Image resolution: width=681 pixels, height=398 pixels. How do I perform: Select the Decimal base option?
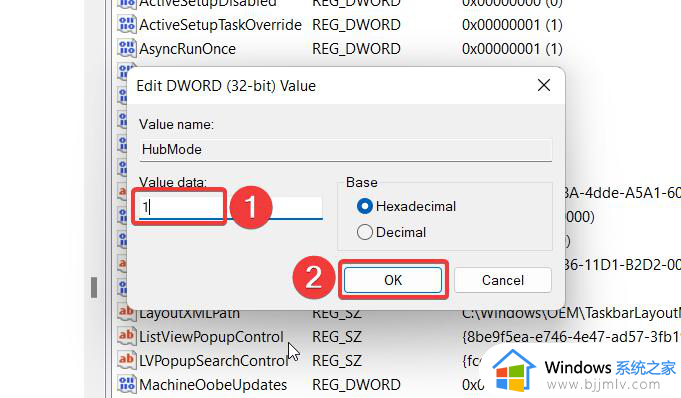click(391, 232)
